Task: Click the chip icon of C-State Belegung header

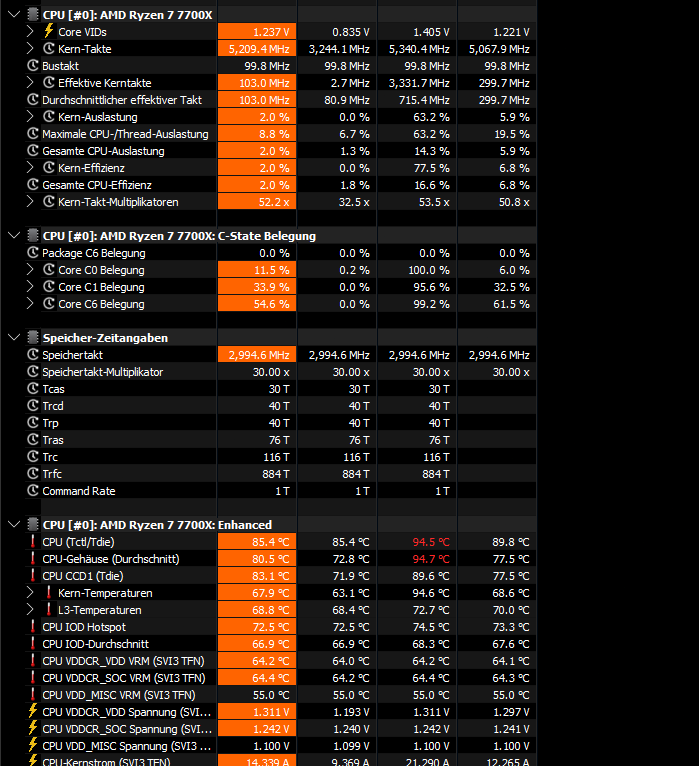Action: (x=33, y=235)
